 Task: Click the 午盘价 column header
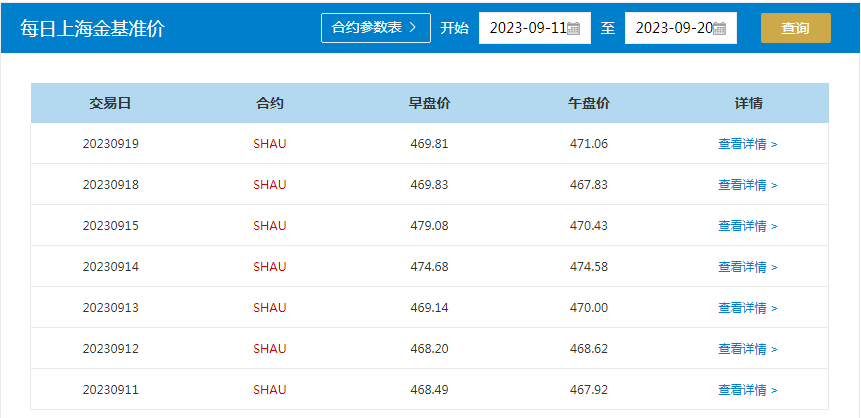(x=589, y=103)
